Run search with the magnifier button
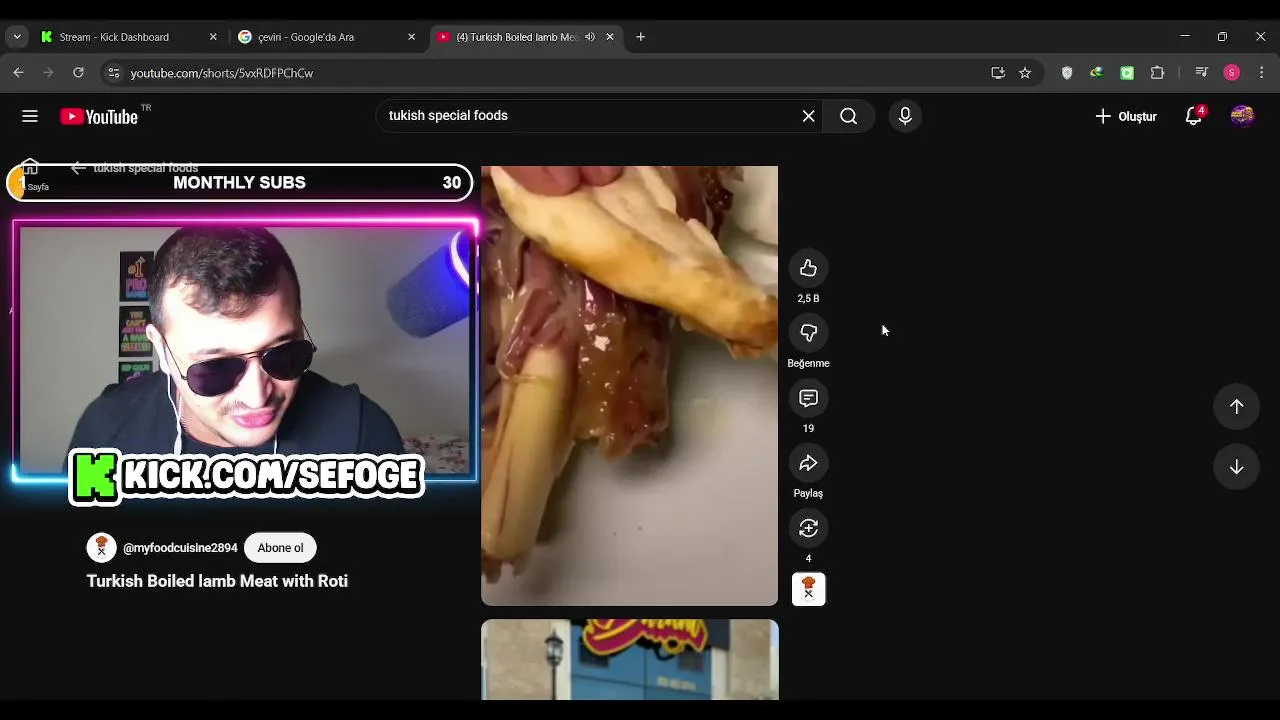The width and height of the screenshot is (1280, 720). 848,116
